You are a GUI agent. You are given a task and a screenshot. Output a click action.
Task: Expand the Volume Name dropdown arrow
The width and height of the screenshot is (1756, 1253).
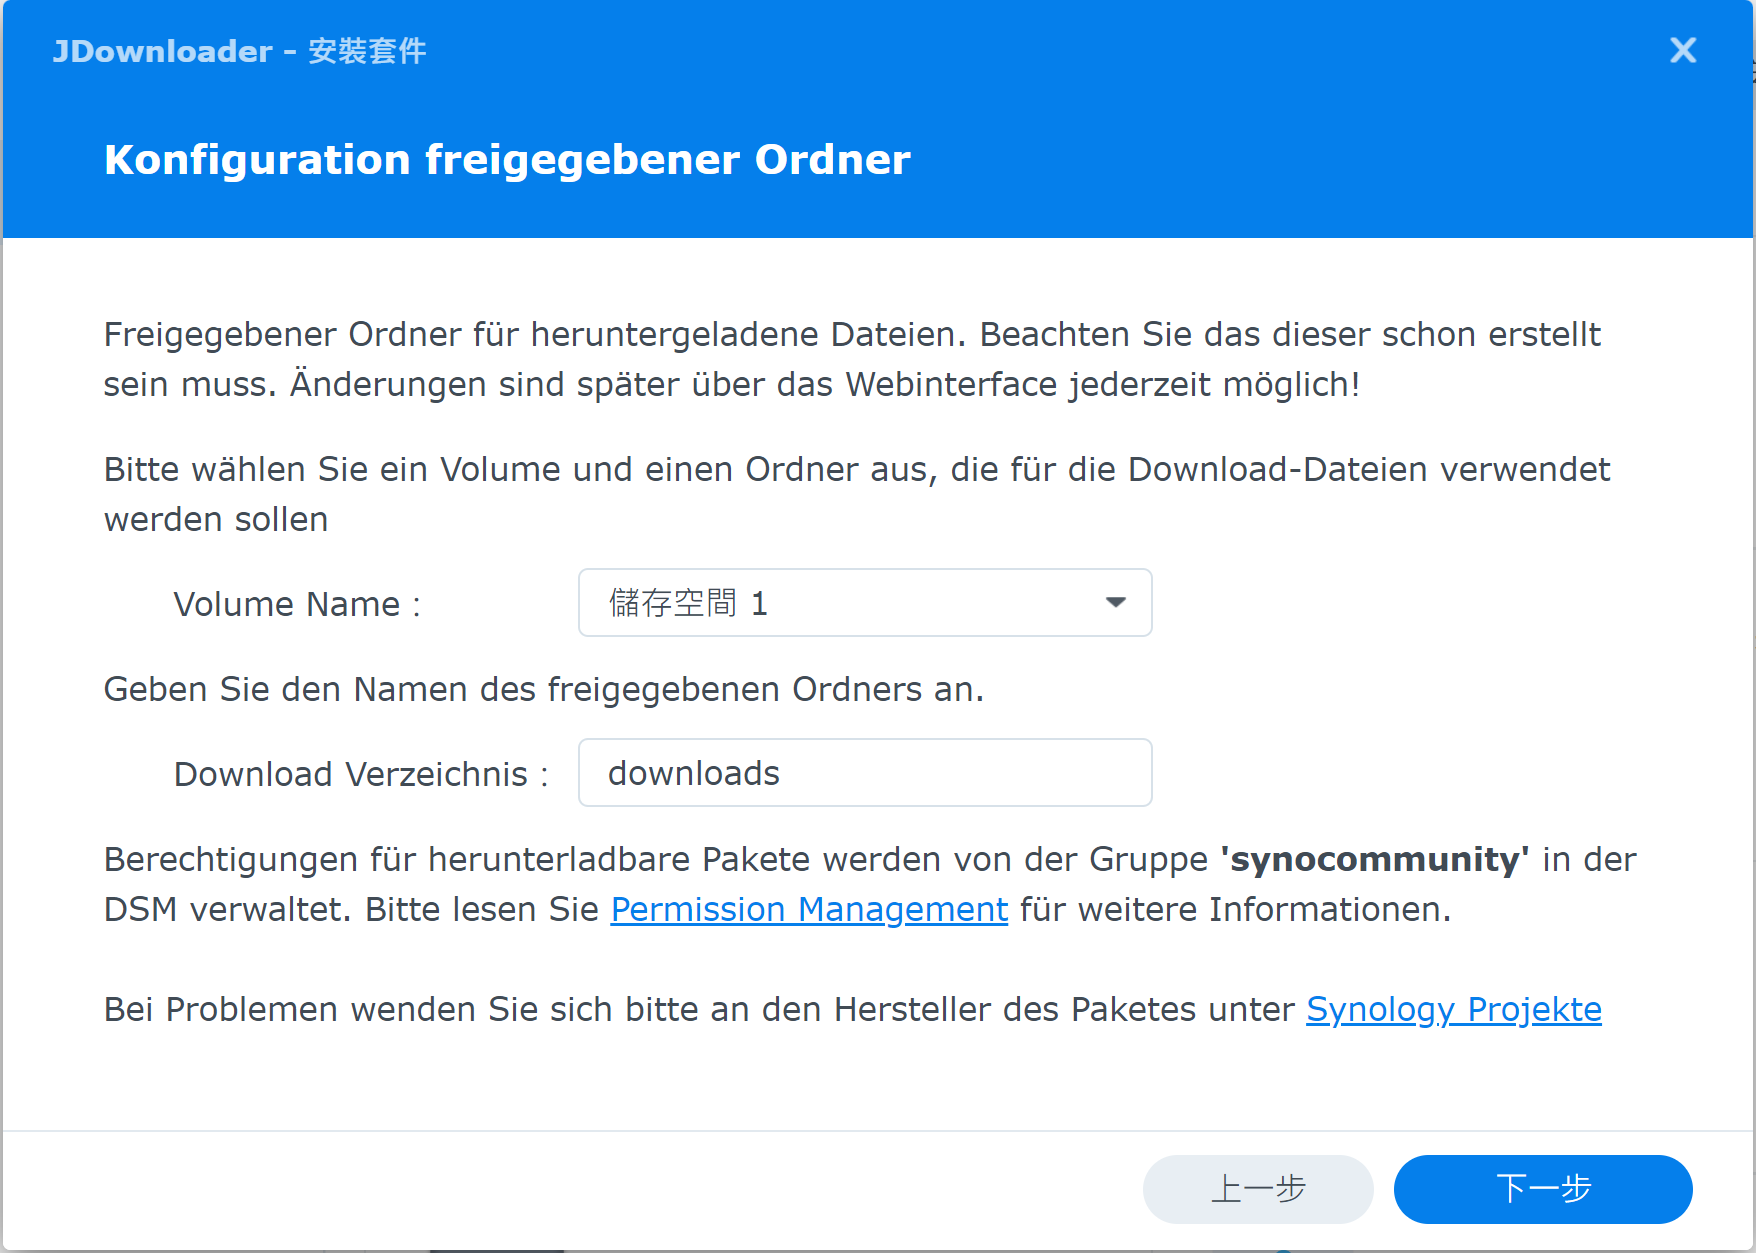[1115, 602]
